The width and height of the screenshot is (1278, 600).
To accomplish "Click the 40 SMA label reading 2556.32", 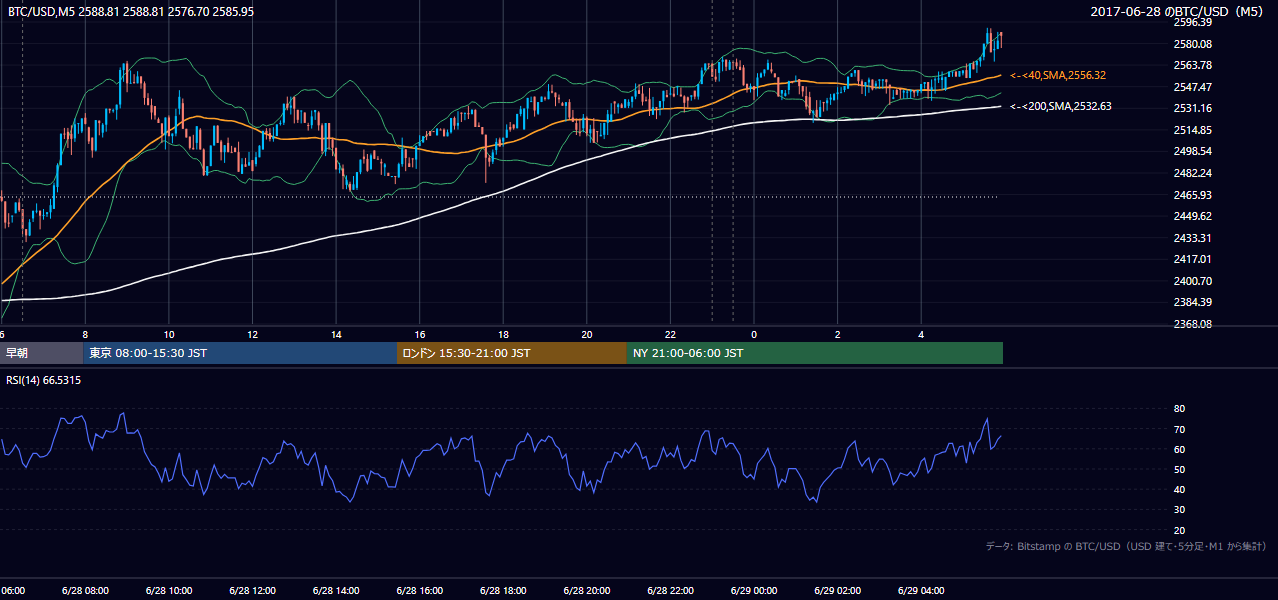I will tap(1058, 75).
